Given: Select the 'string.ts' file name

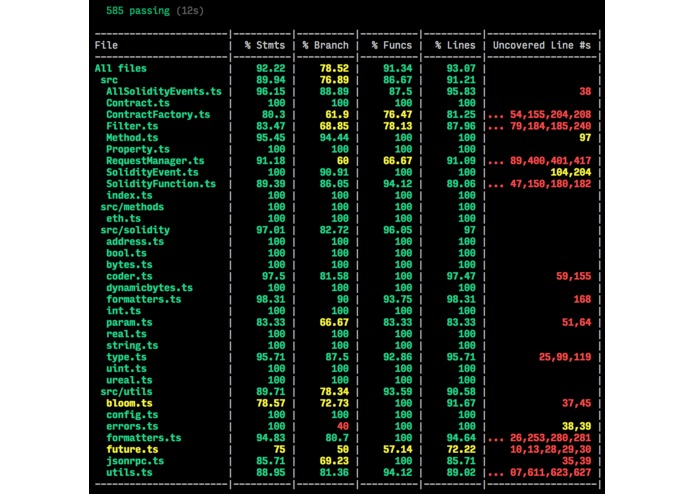Looking at the screenshot, I should tap(132, 345).
